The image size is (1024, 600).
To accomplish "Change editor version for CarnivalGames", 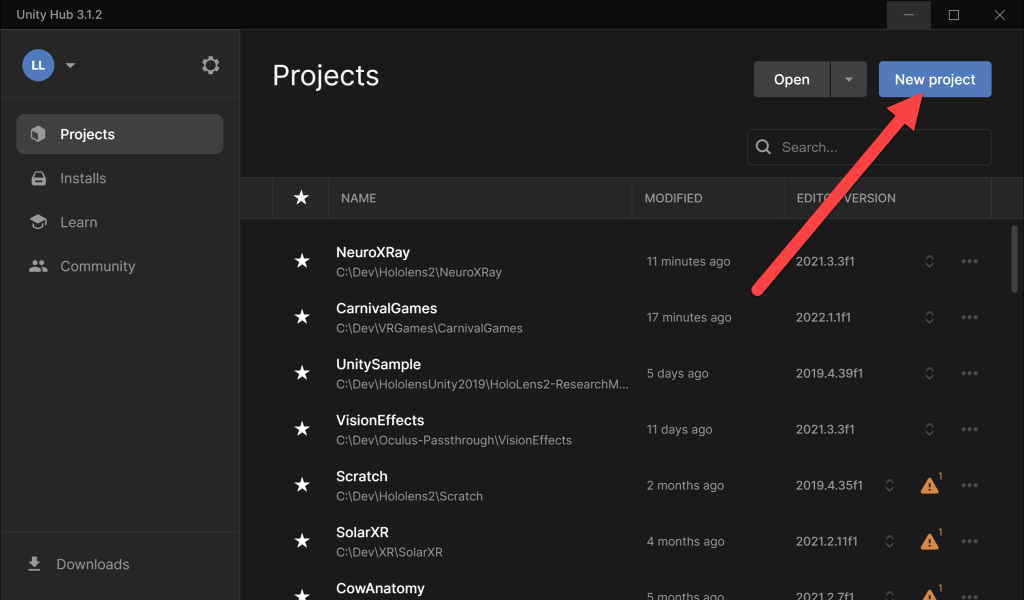I will coord(929,317).
